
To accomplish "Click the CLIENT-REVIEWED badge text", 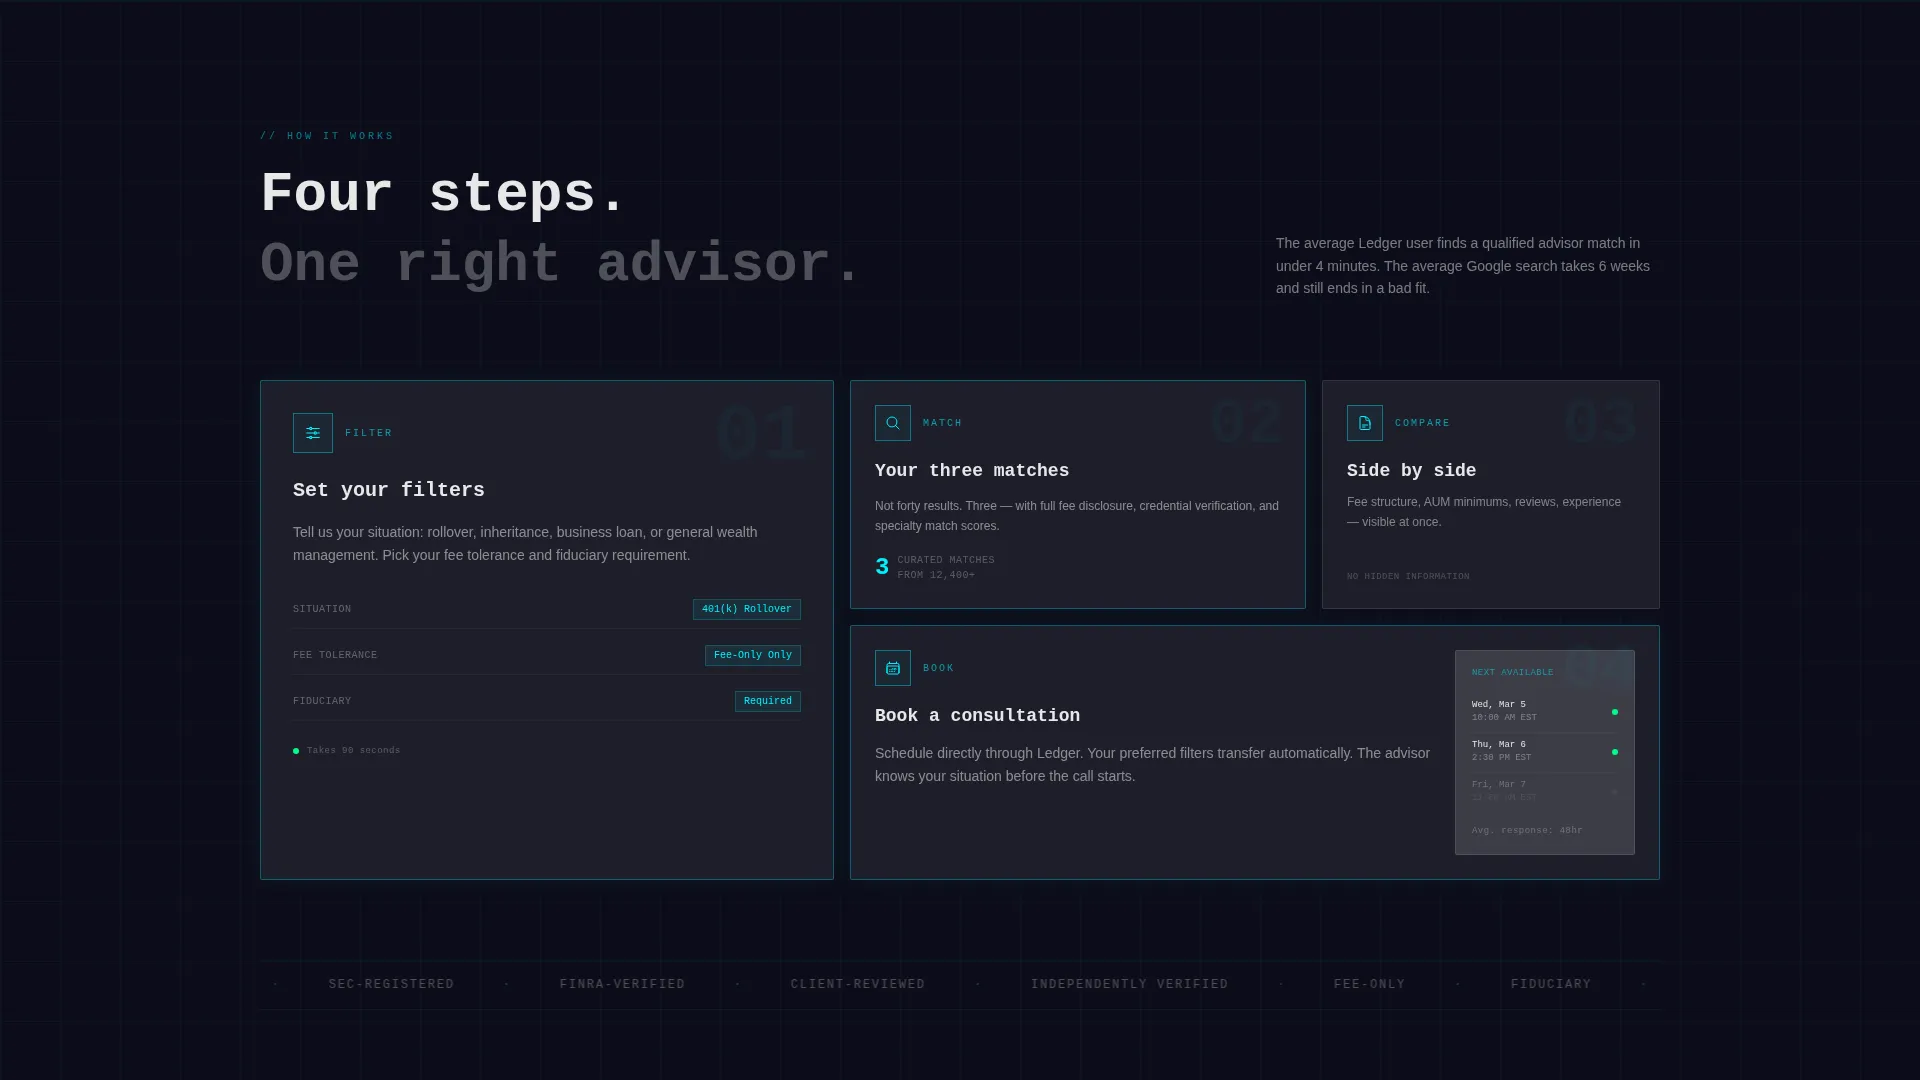I will 858,984.
